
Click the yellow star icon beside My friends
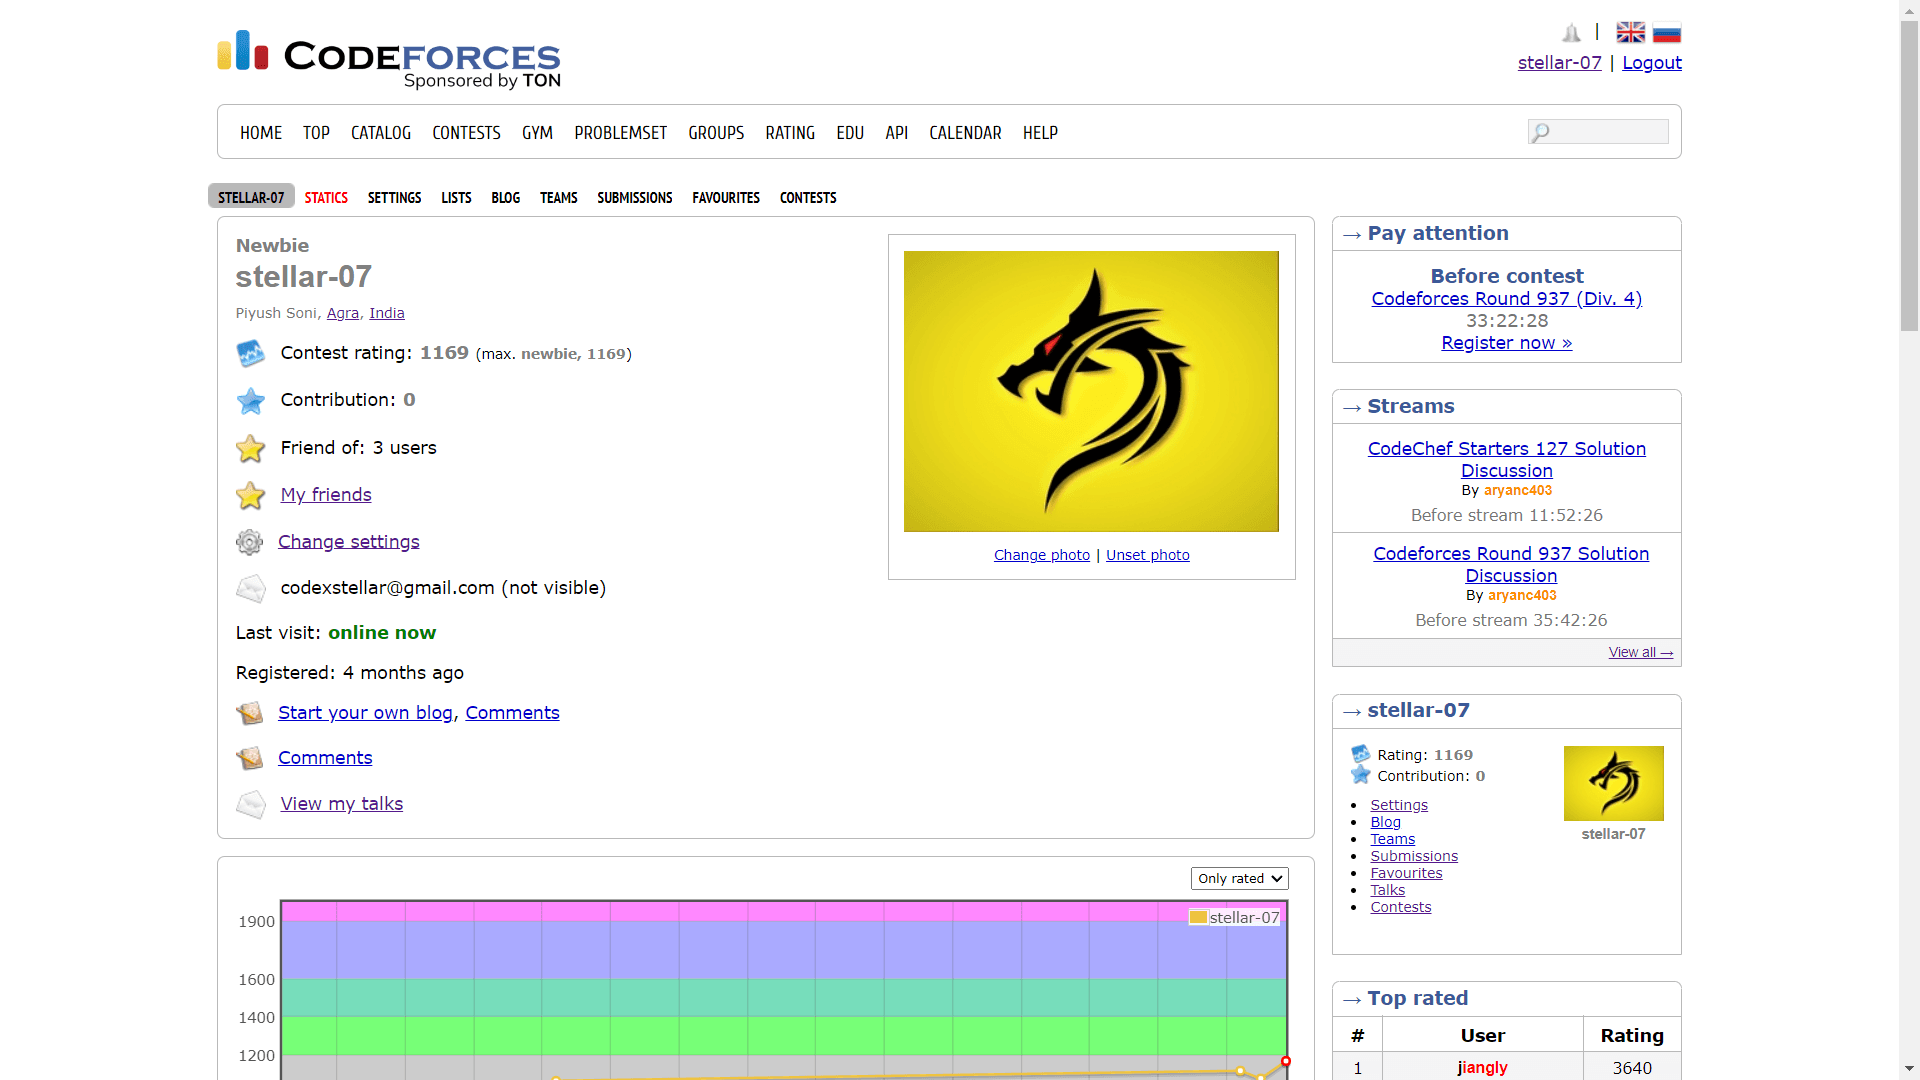point(250,495)
